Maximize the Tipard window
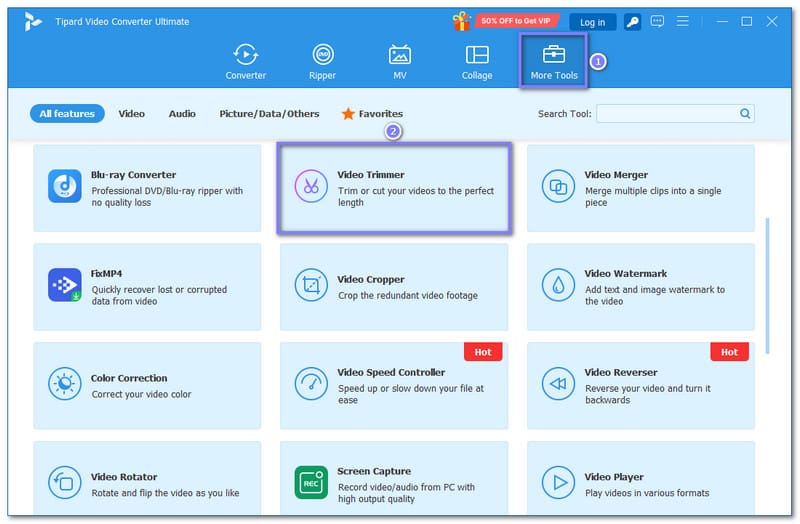The width and height of the screenshot is (800, 524). (746, 21)
